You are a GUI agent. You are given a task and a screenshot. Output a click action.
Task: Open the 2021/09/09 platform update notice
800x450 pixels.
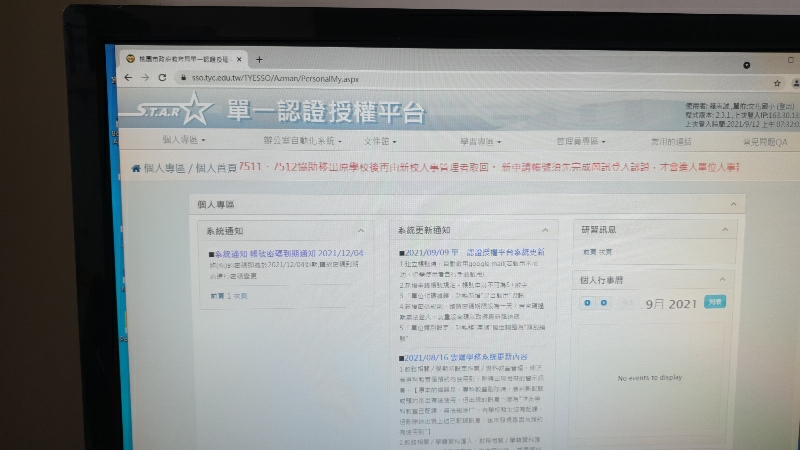[472, 252]
